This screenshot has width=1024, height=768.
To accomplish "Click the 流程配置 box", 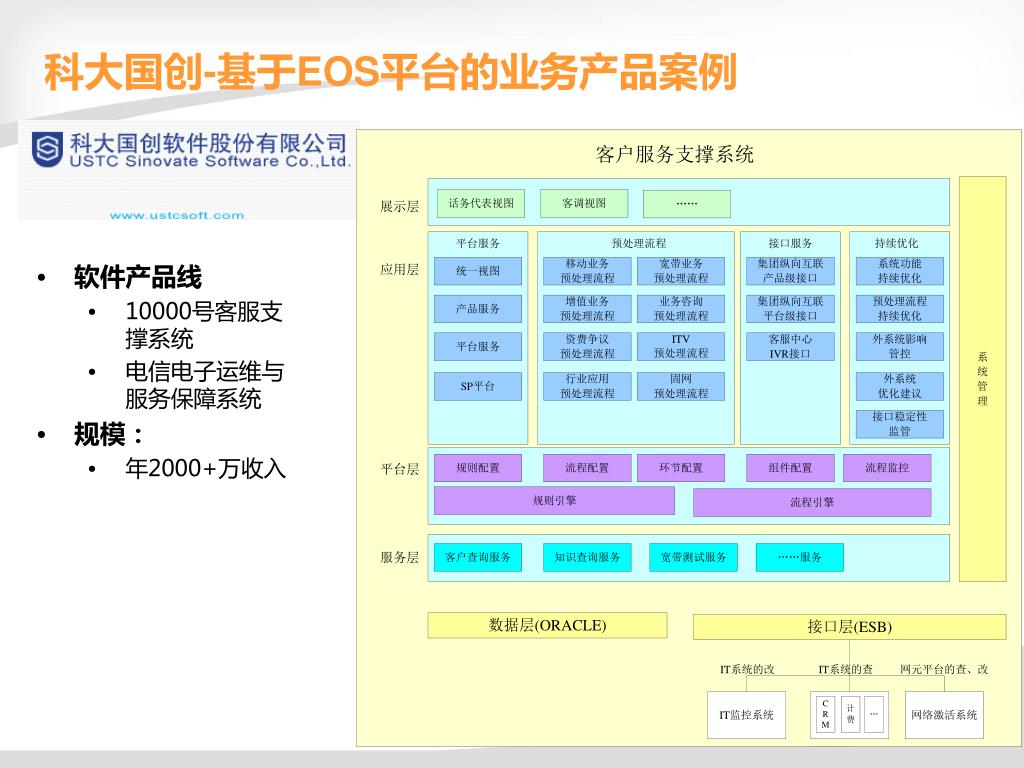I will 587,468.
